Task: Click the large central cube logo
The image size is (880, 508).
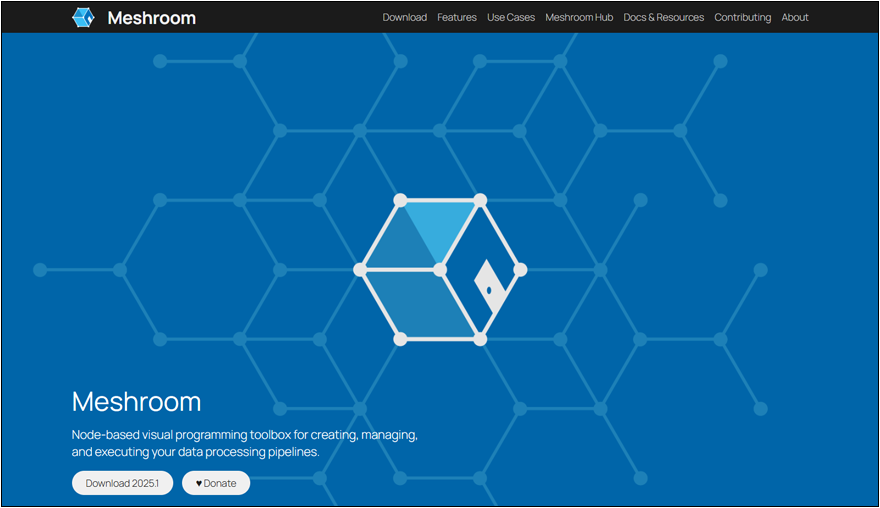Action: pyautogui.click(x=440, y=270)
